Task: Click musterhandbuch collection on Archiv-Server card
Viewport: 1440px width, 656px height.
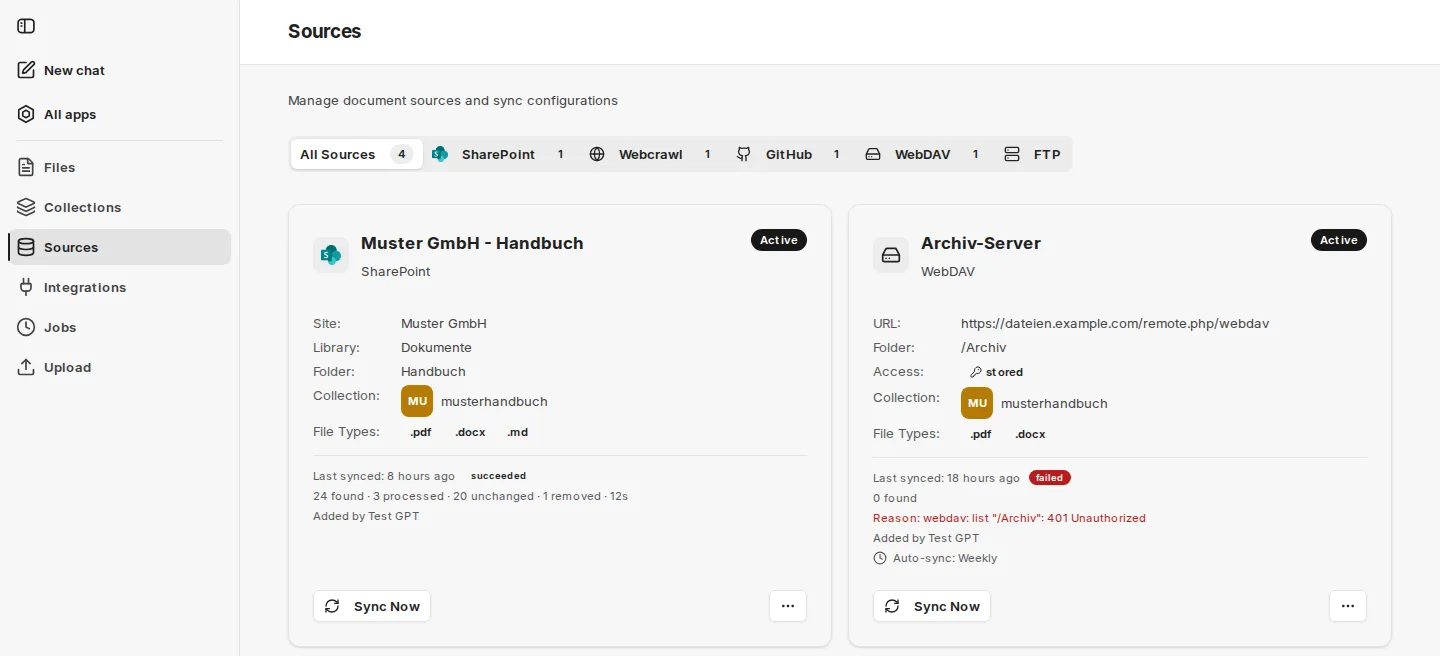Action: (1054, 403)
